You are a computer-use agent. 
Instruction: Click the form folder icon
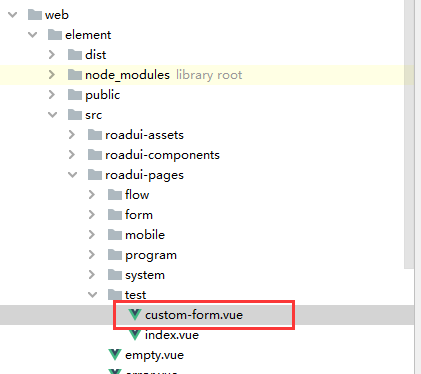[x=115, y=215]
